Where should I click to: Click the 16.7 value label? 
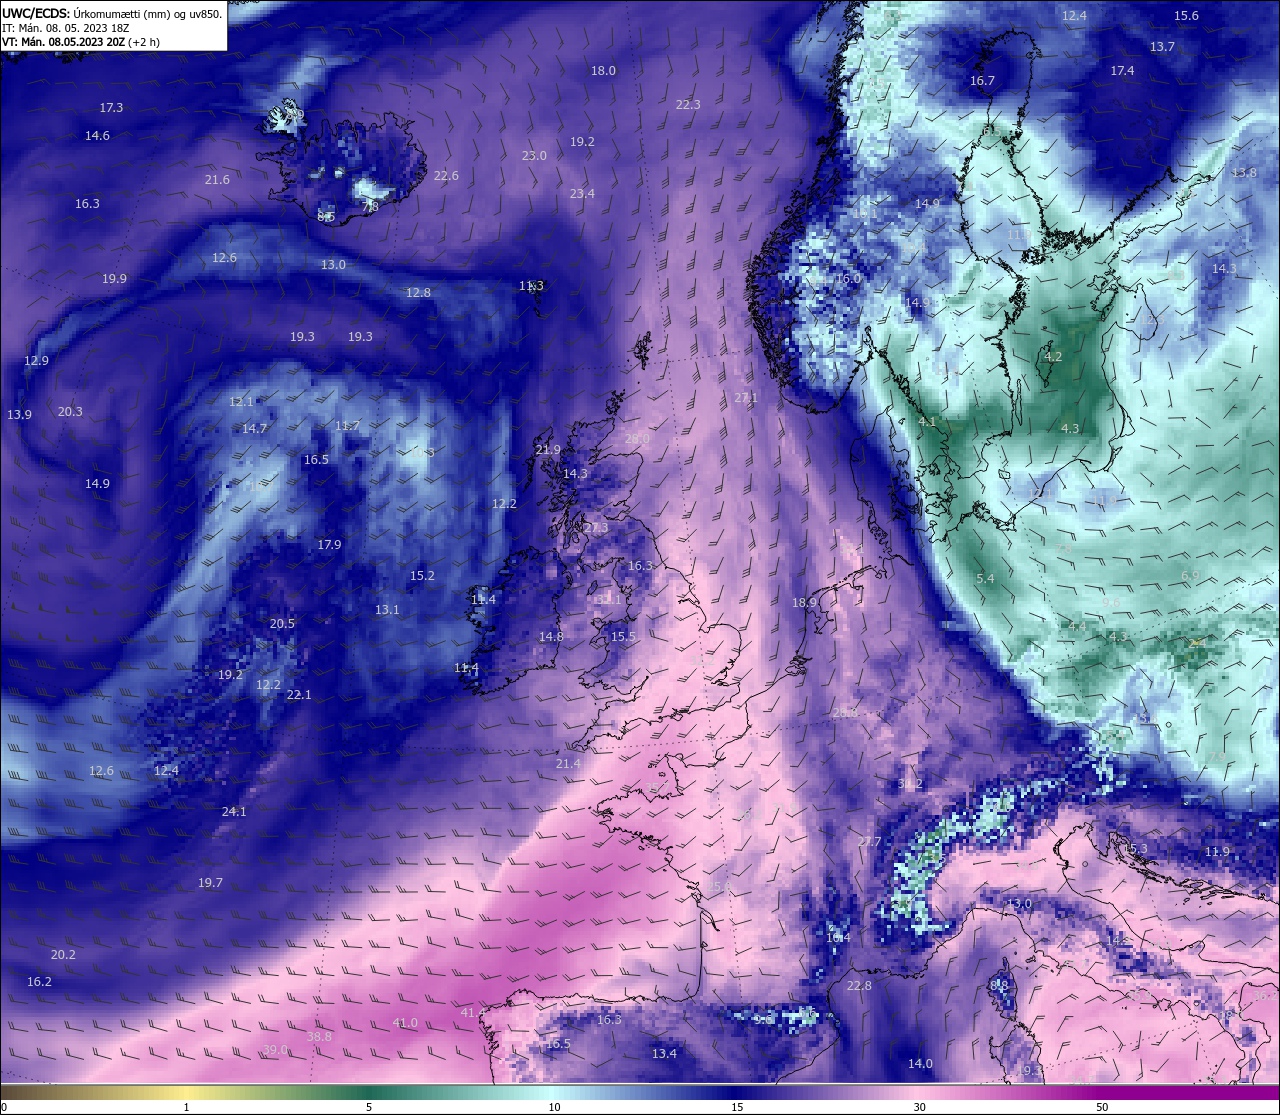pos(982,81)
